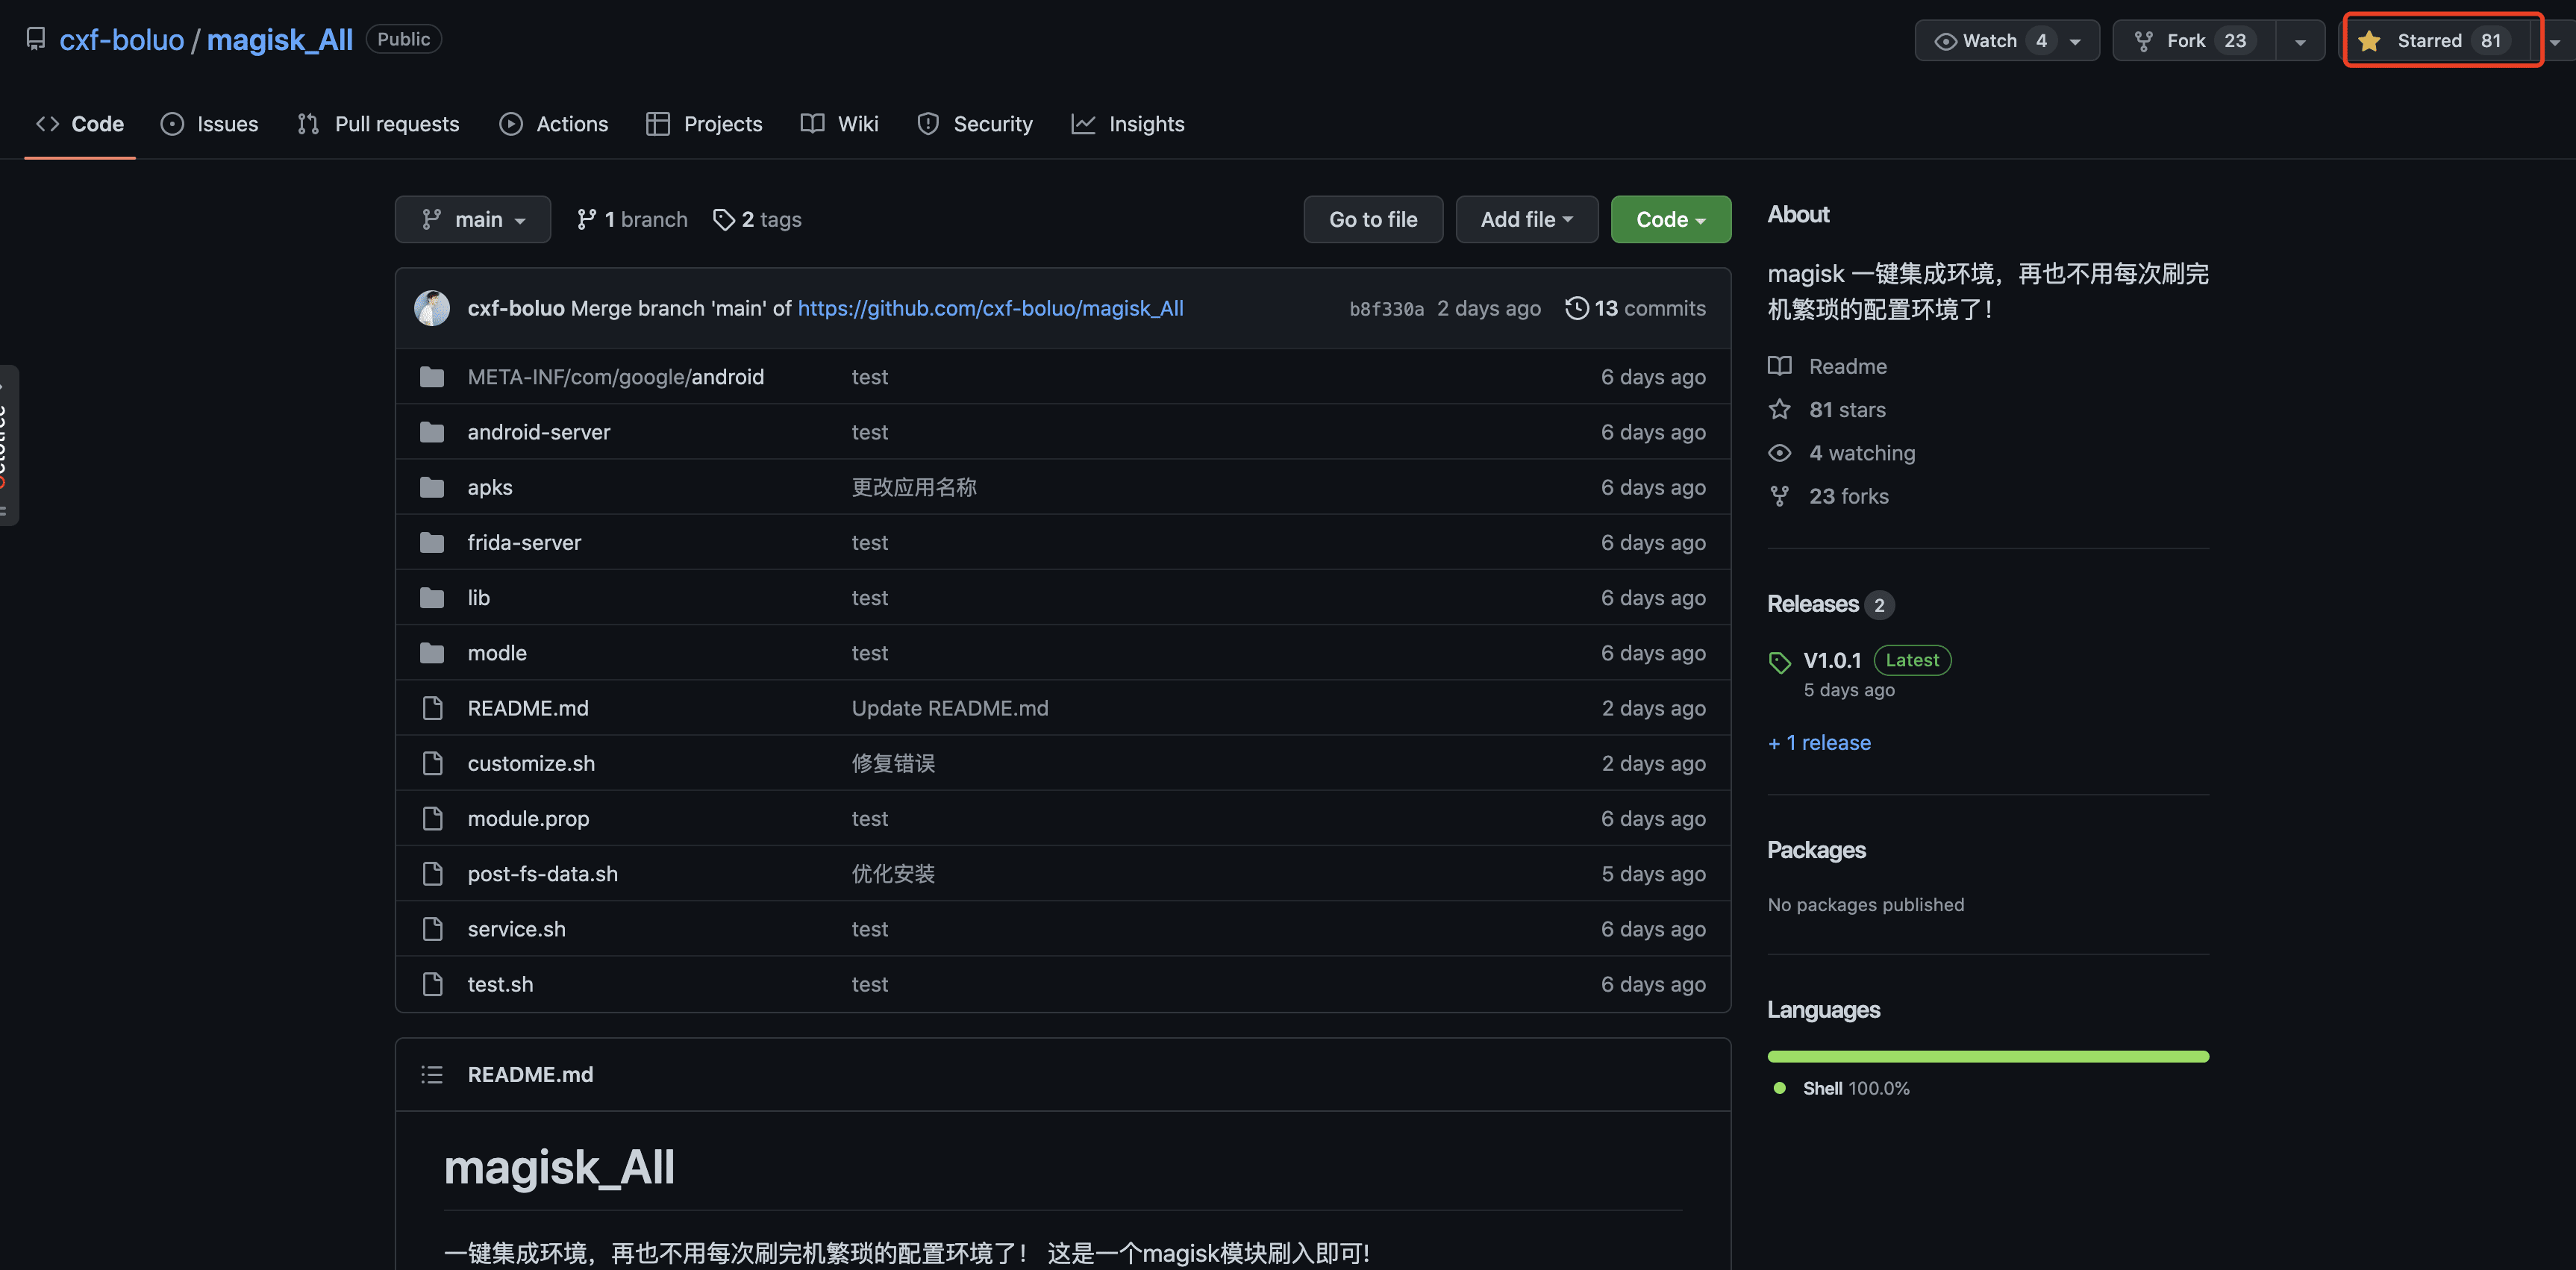Click the green Shell language bar
The height and width of the screenshot is (1270, 2576).
click(1988, 1056)
